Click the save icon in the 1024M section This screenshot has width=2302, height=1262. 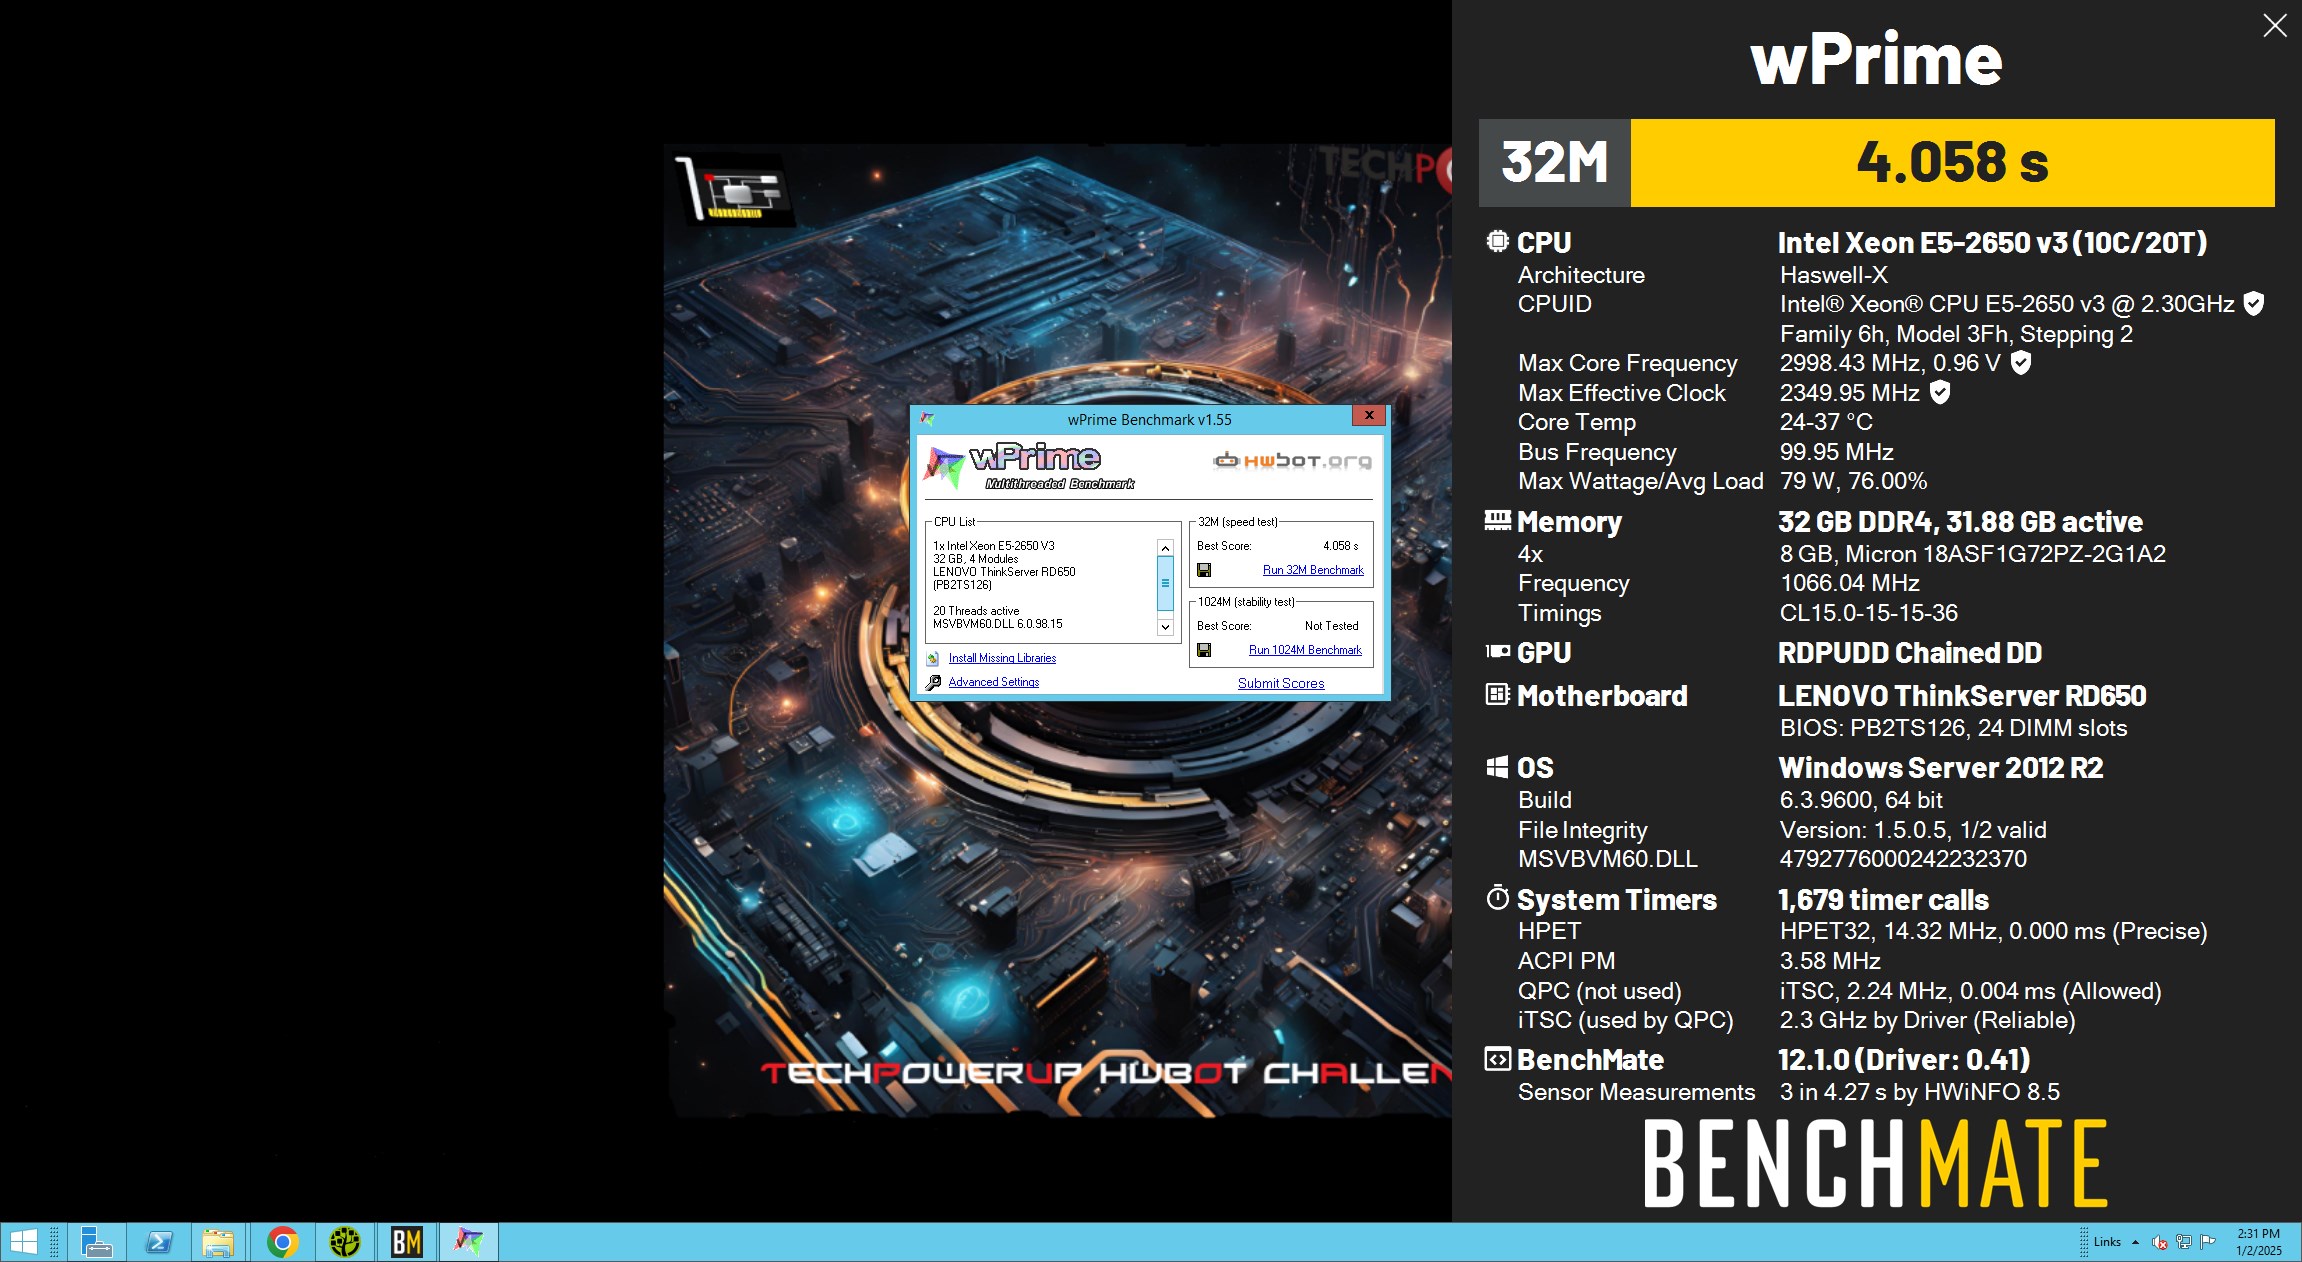click(x=1204, y=650)
